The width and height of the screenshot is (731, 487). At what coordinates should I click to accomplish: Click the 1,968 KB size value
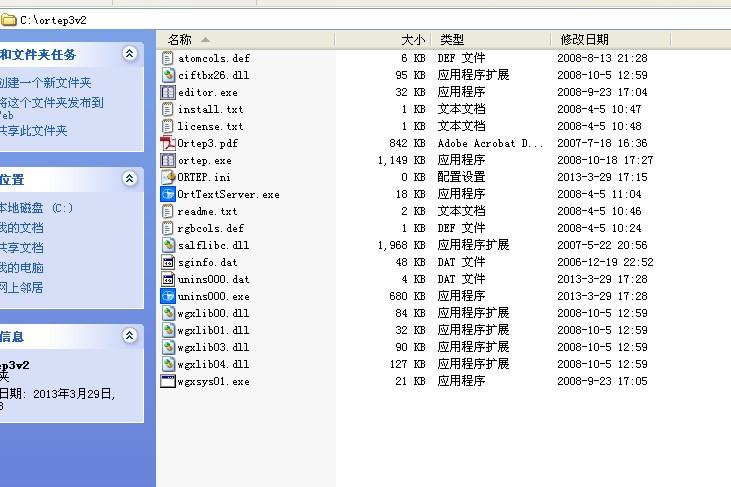(x=401, y=245)
